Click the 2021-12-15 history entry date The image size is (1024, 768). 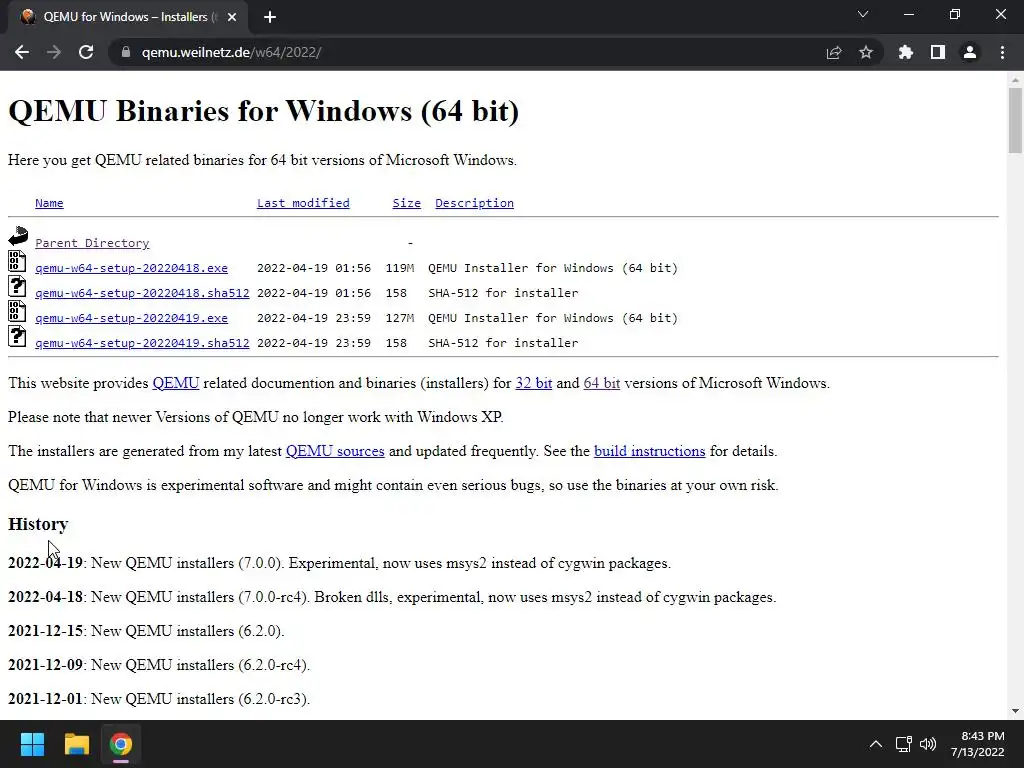(45, 631)
